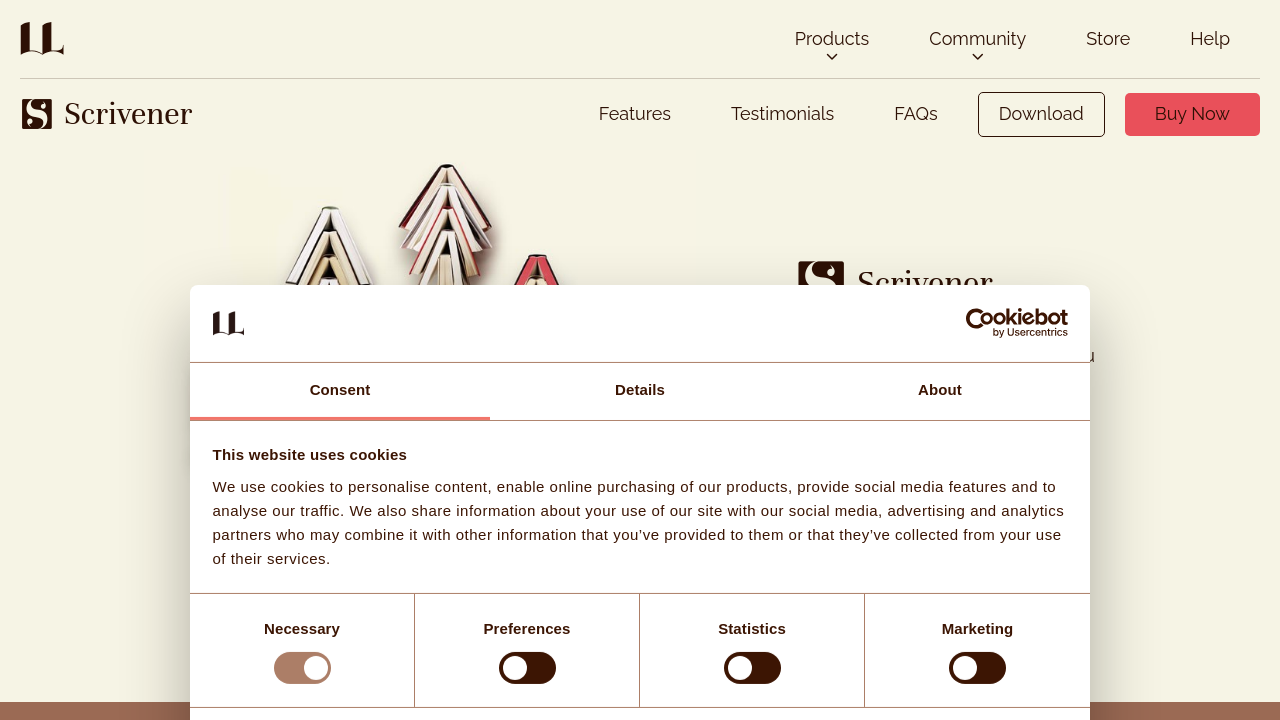Go to the Testimonials link

(782, 114)
